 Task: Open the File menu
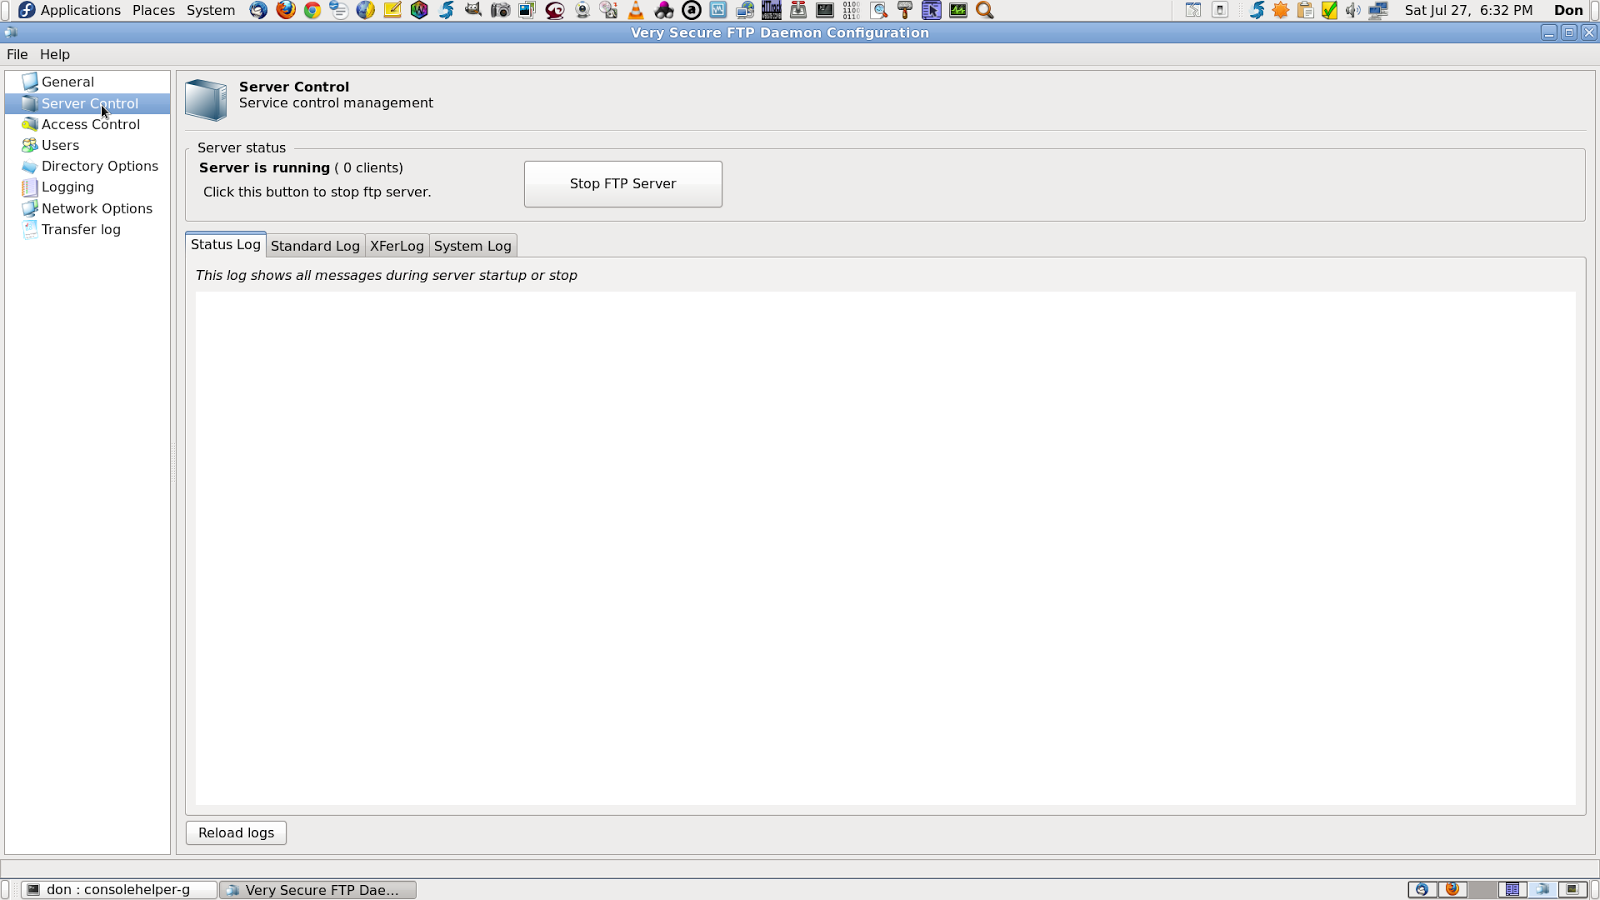coord(17,54)
